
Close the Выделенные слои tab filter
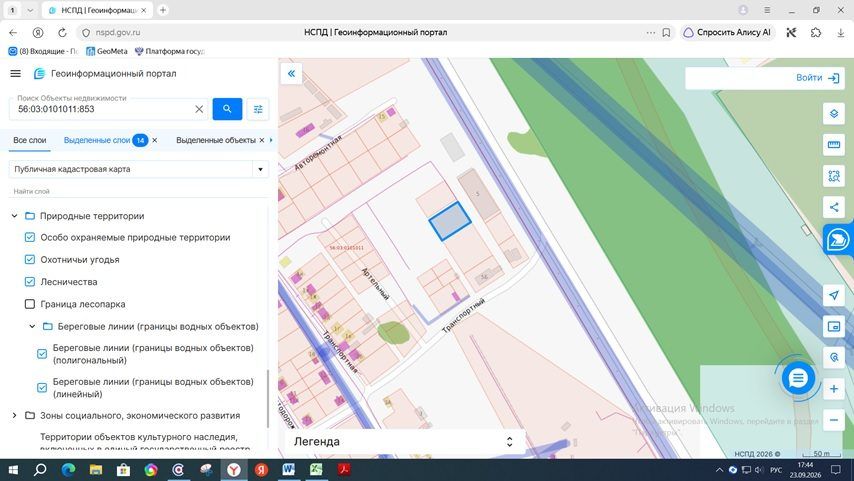pos(155,141)
